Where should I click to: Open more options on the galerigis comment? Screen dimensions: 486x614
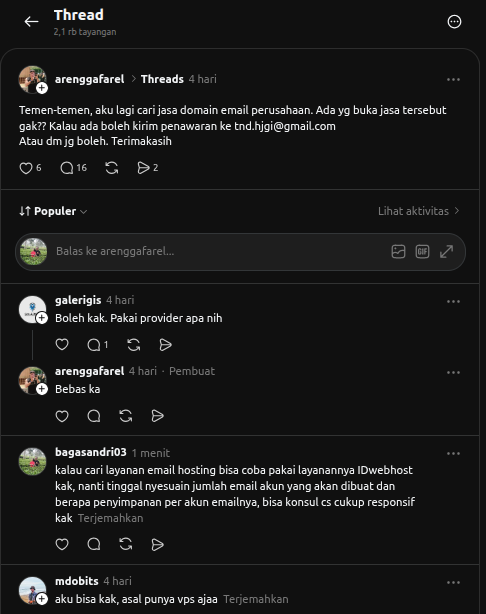tap(453, 302)
